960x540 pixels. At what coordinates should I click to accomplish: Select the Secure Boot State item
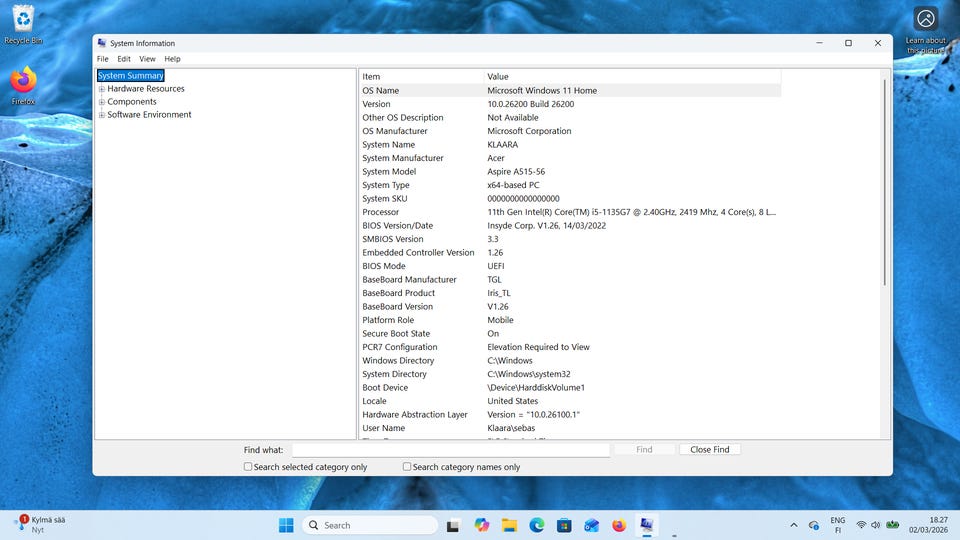pos(396,334)
